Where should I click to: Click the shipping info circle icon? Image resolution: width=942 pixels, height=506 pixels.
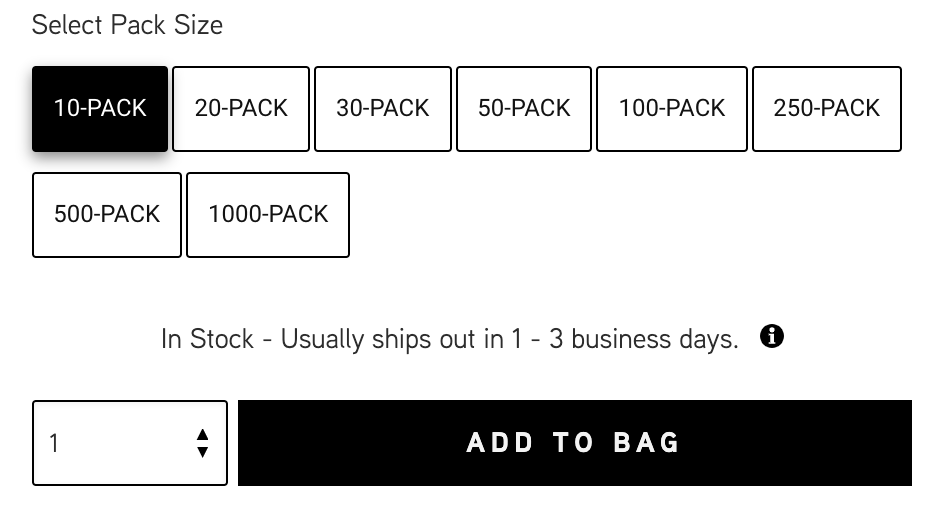[x=771, y=336]
